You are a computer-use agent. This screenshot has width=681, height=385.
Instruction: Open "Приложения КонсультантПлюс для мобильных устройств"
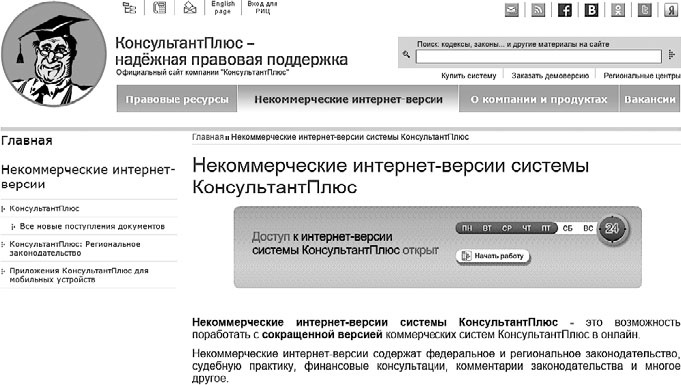[79, 275]
